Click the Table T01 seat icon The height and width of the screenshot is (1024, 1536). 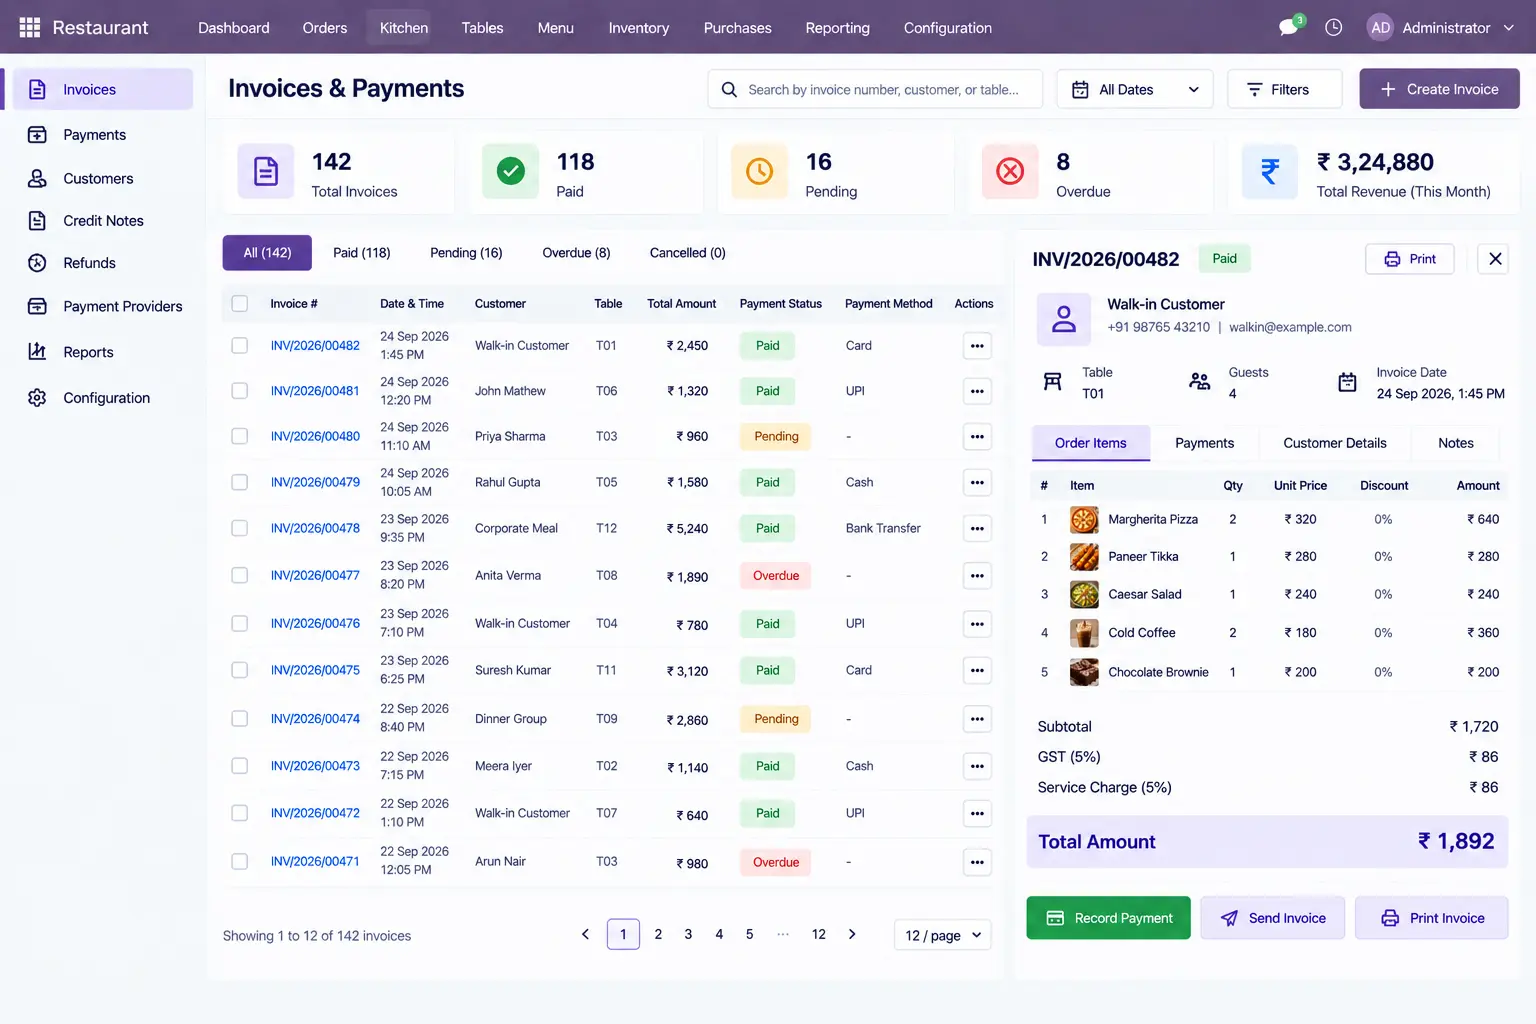pyautogui.click(x=1052, y=381)
